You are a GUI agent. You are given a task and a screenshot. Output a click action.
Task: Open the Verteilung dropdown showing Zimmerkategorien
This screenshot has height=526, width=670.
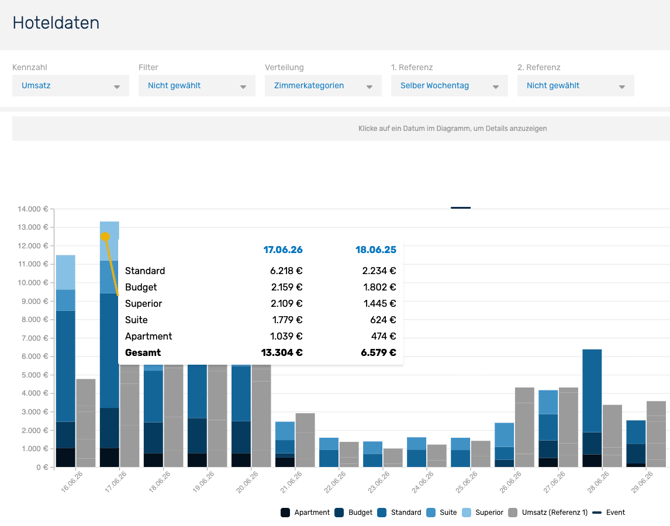tap(322, 86)
